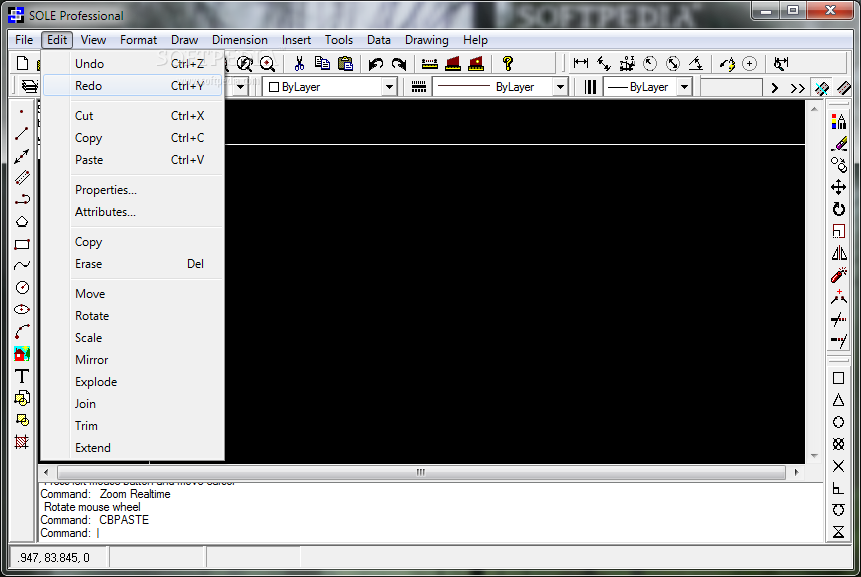Toggle the Endpoint square snap
This screenshot has width=861, height=577.
(838, 378)
